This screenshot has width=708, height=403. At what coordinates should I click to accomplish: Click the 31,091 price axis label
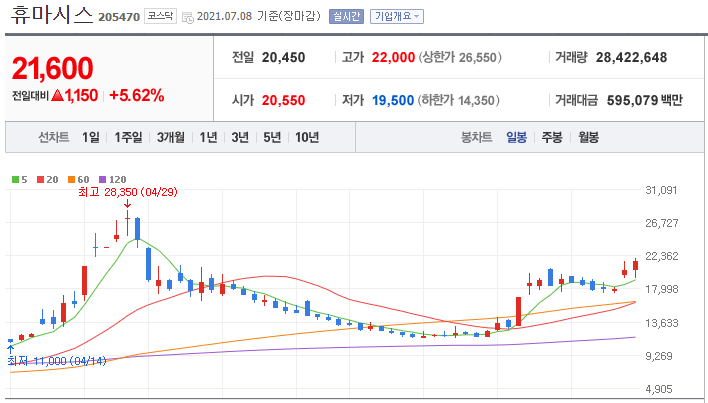tap(661, 190)
